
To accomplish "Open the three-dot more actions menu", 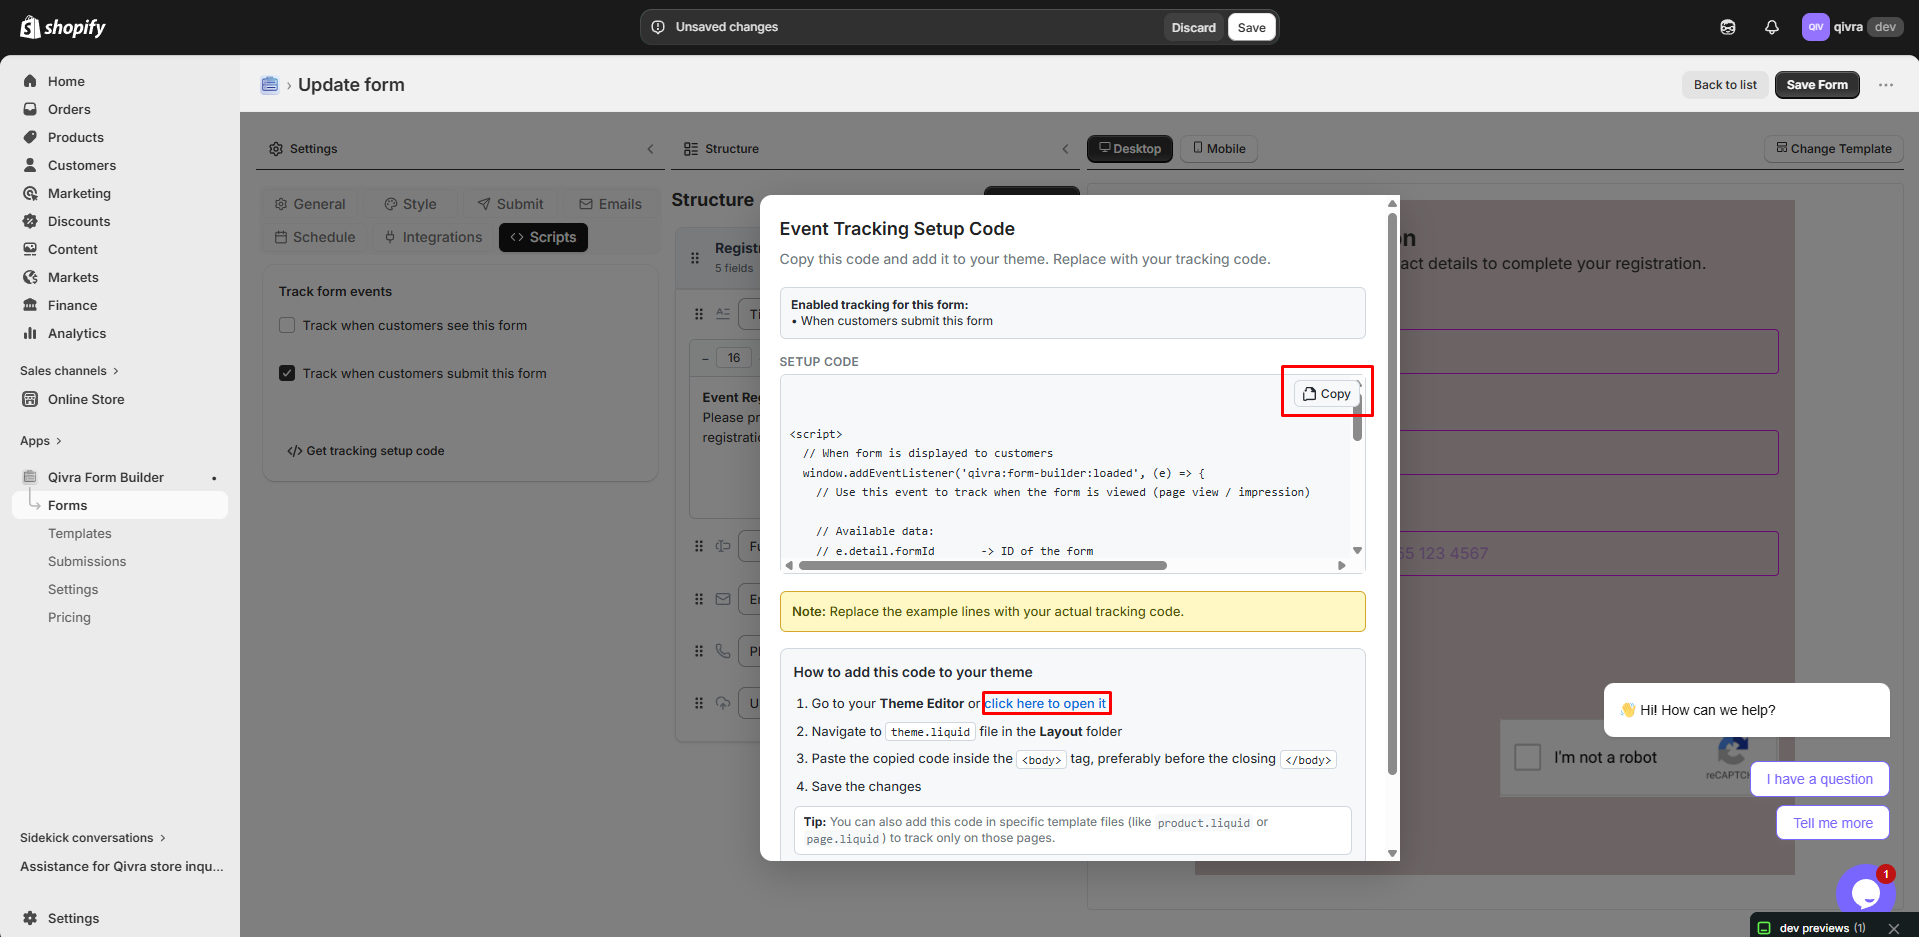I will tap(1886, 85).
